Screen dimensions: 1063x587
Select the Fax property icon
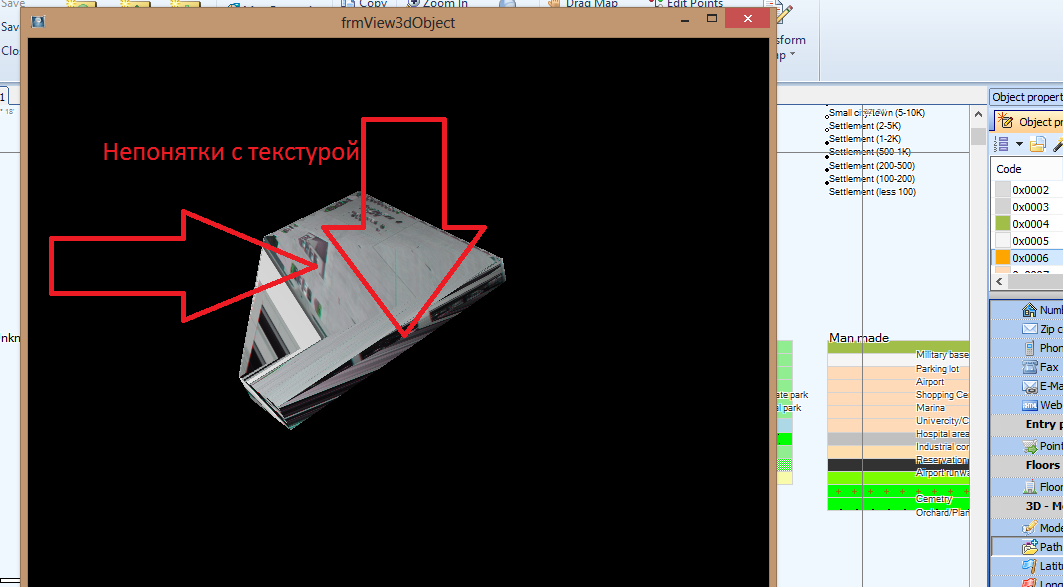(1029, 367)
